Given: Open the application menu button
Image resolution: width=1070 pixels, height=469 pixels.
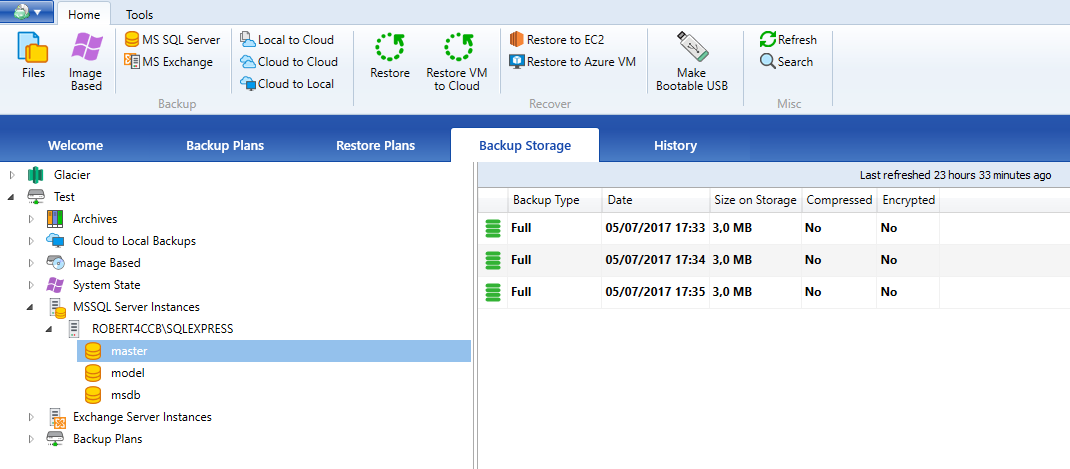Looking at the screenshot, I should [27, 12].
